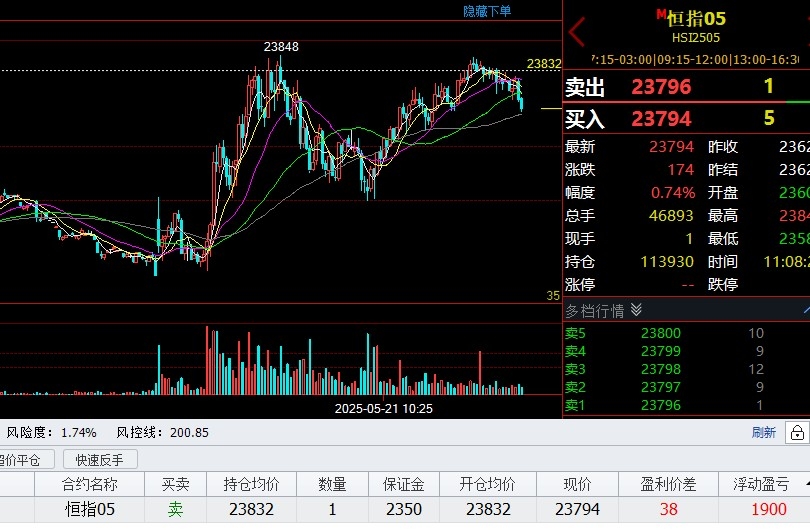The height and width of the screenshot is (530, 810).
Task: Click the 盈利价差 column header
Action: pos(668,484)
